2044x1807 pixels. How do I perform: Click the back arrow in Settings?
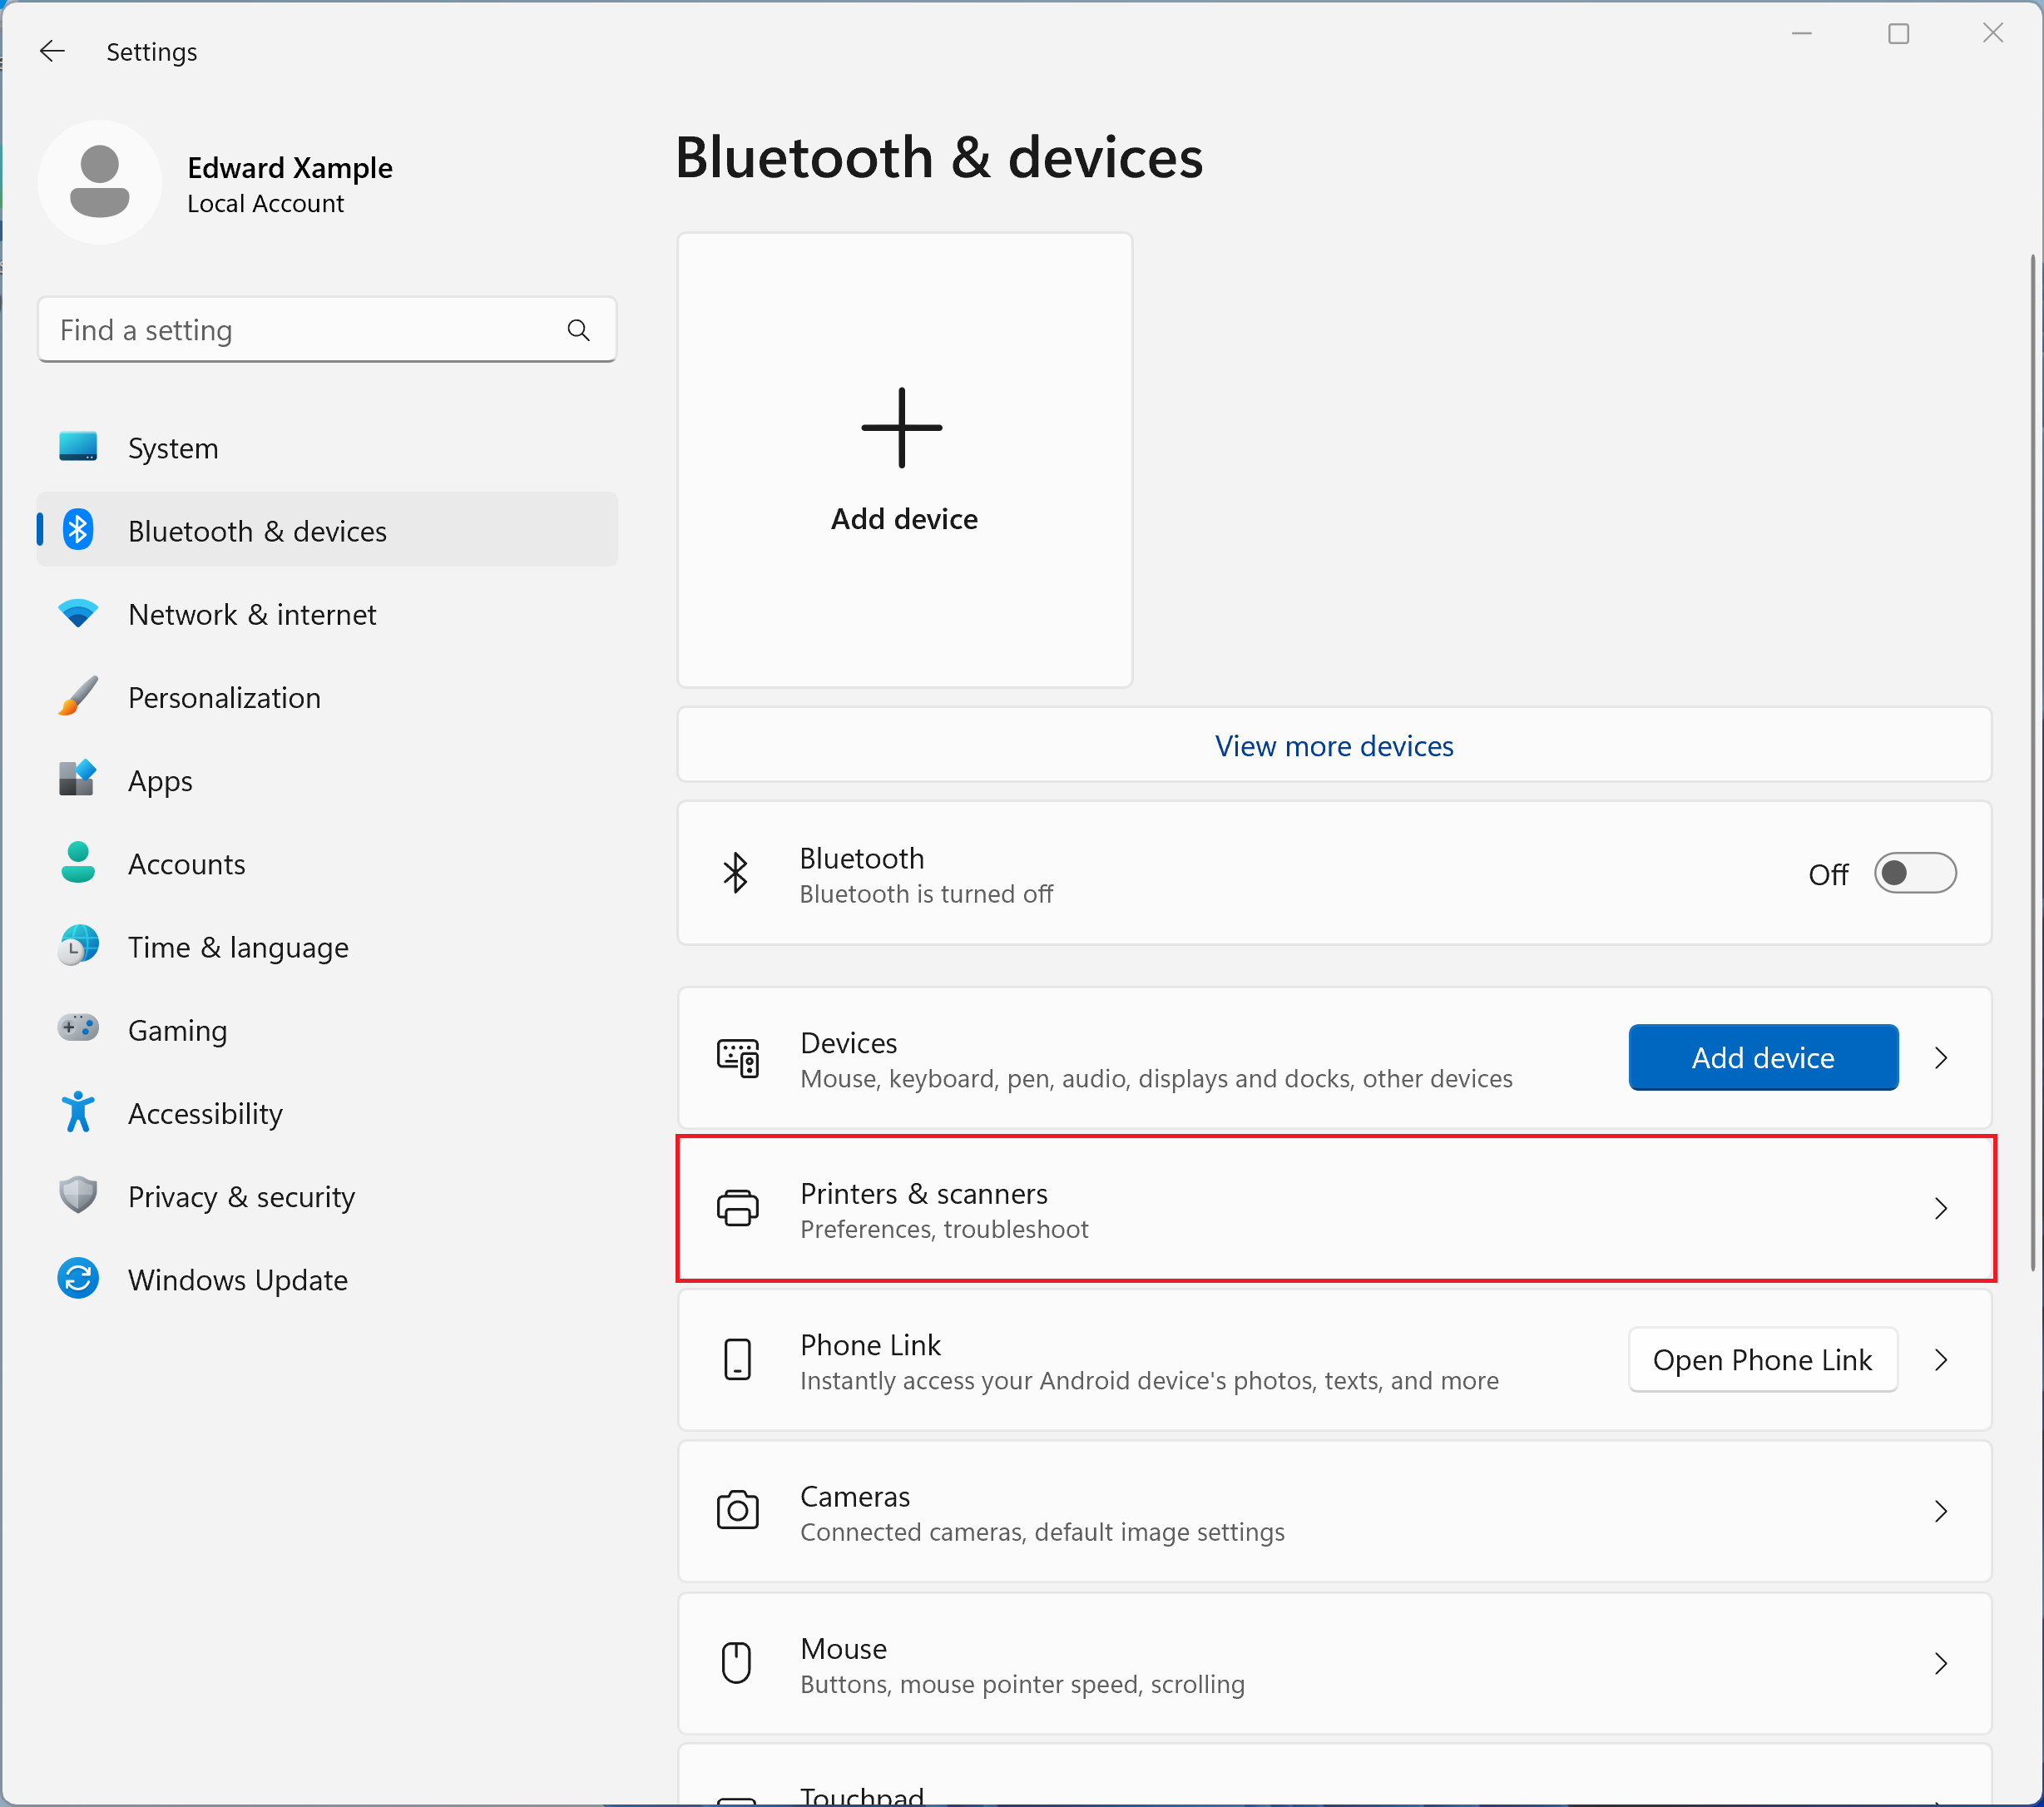tap(52, 51)
